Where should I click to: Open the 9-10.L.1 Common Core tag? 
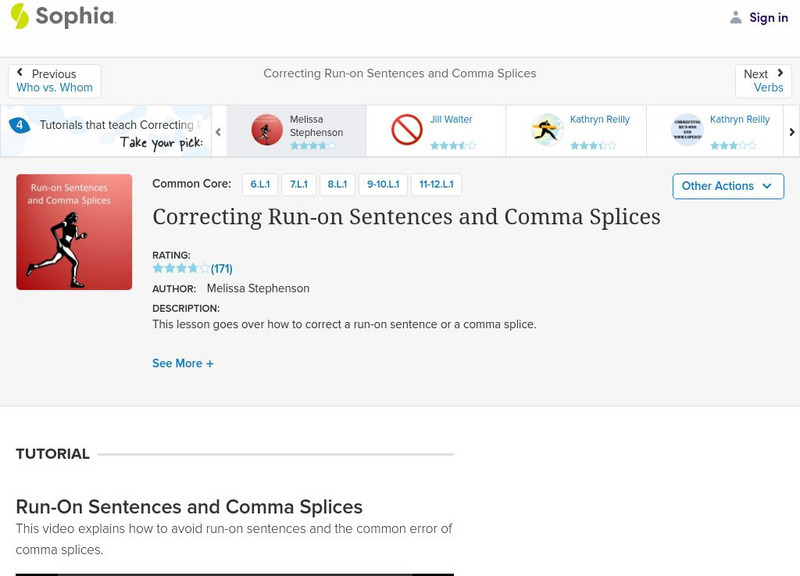point(383,185)
